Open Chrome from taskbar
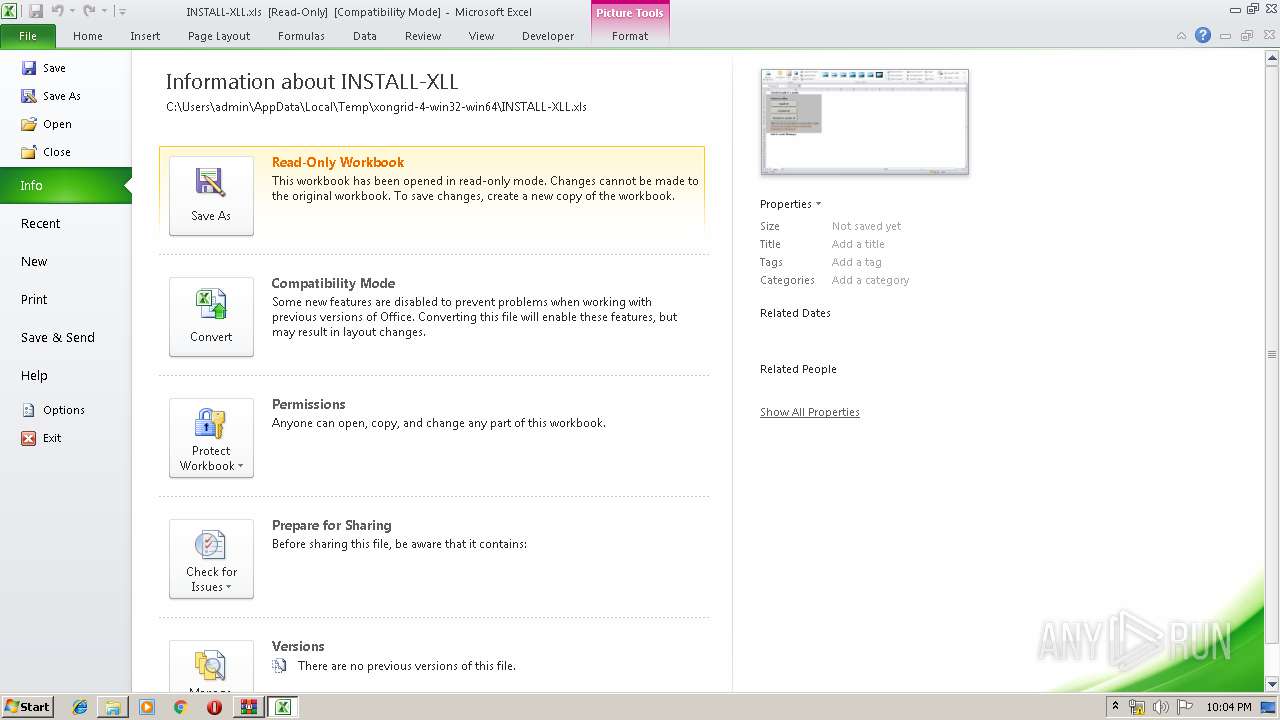The height and width of the screenshot is (720, 1280). (180, 707)
